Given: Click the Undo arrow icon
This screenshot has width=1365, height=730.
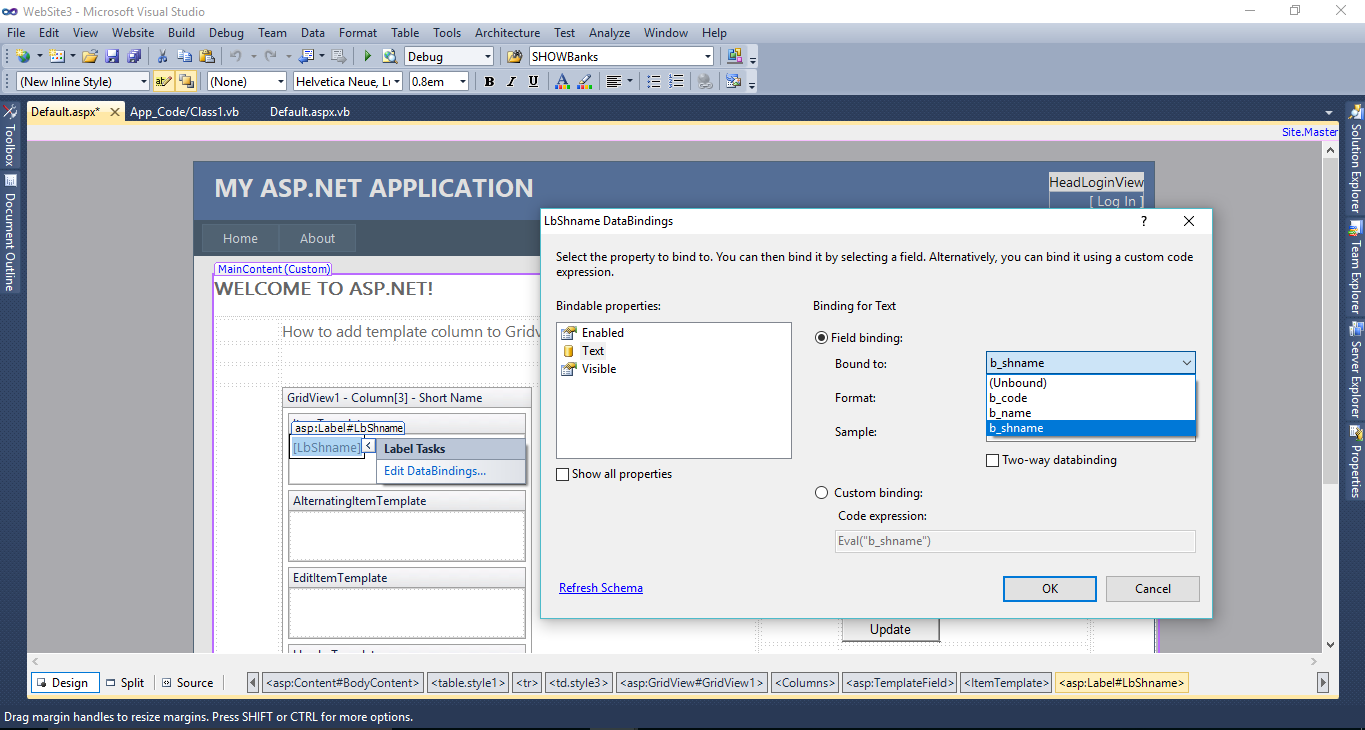Looking at the screenshot, I should point(236,57).
